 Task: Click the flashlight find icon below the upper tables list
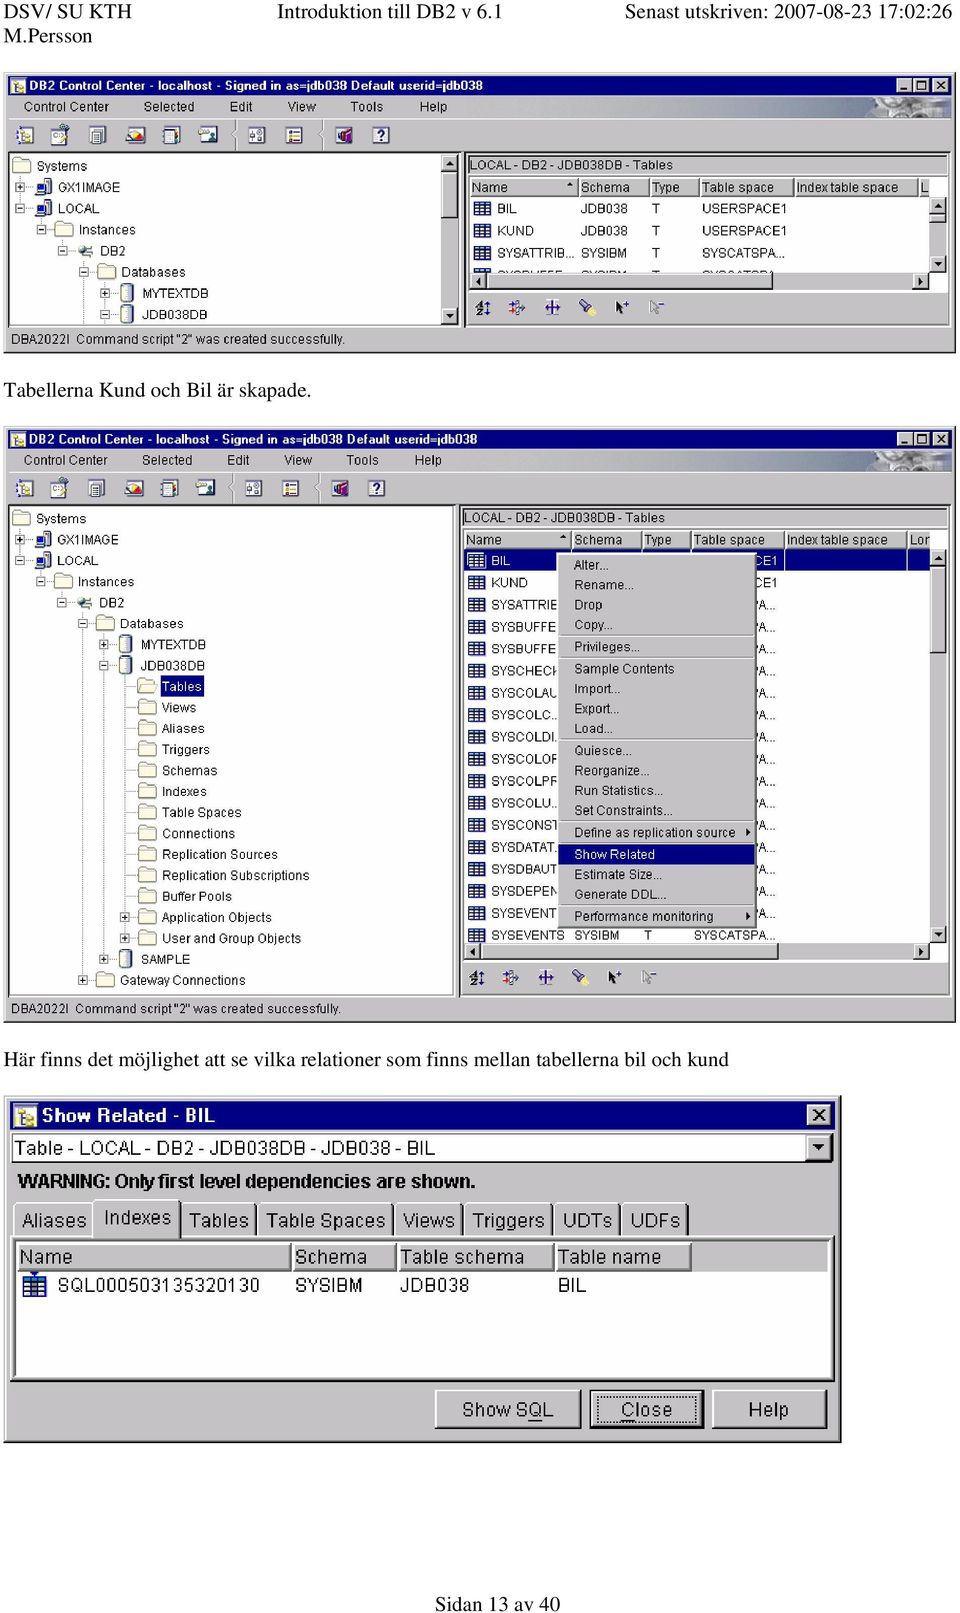[x=587, y=307]
